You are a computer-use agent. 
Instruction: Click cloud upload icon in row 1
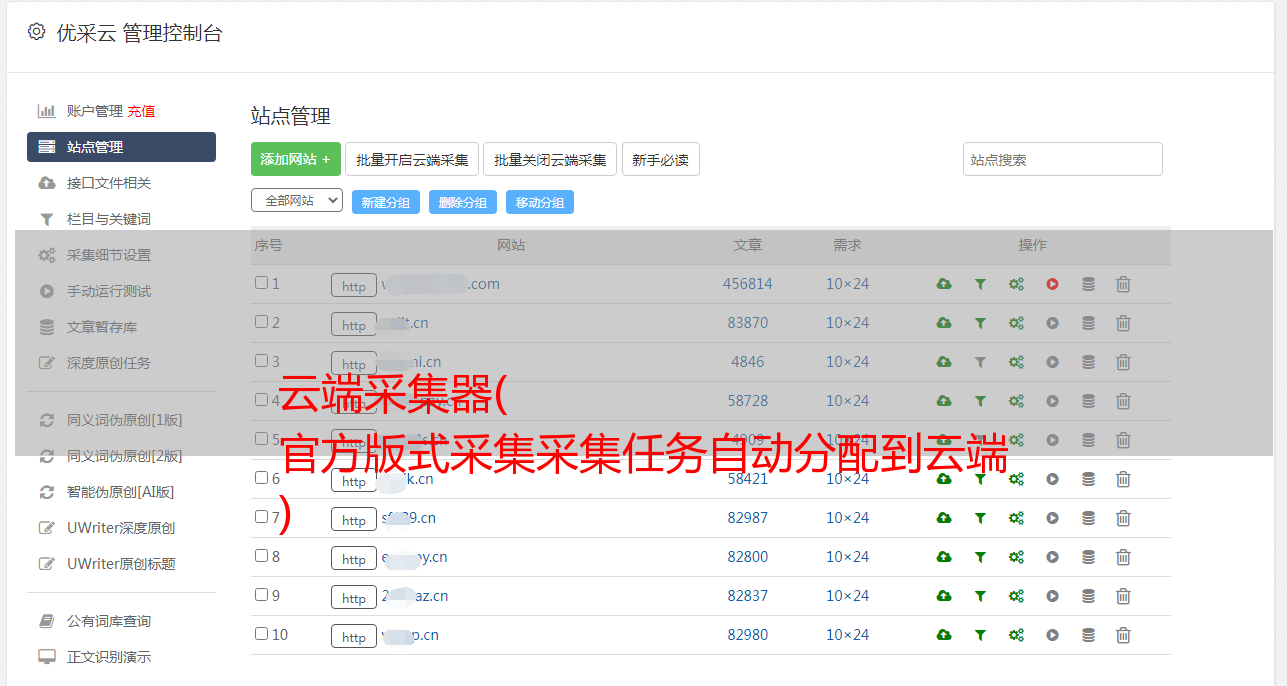click(x=944, y=284)
